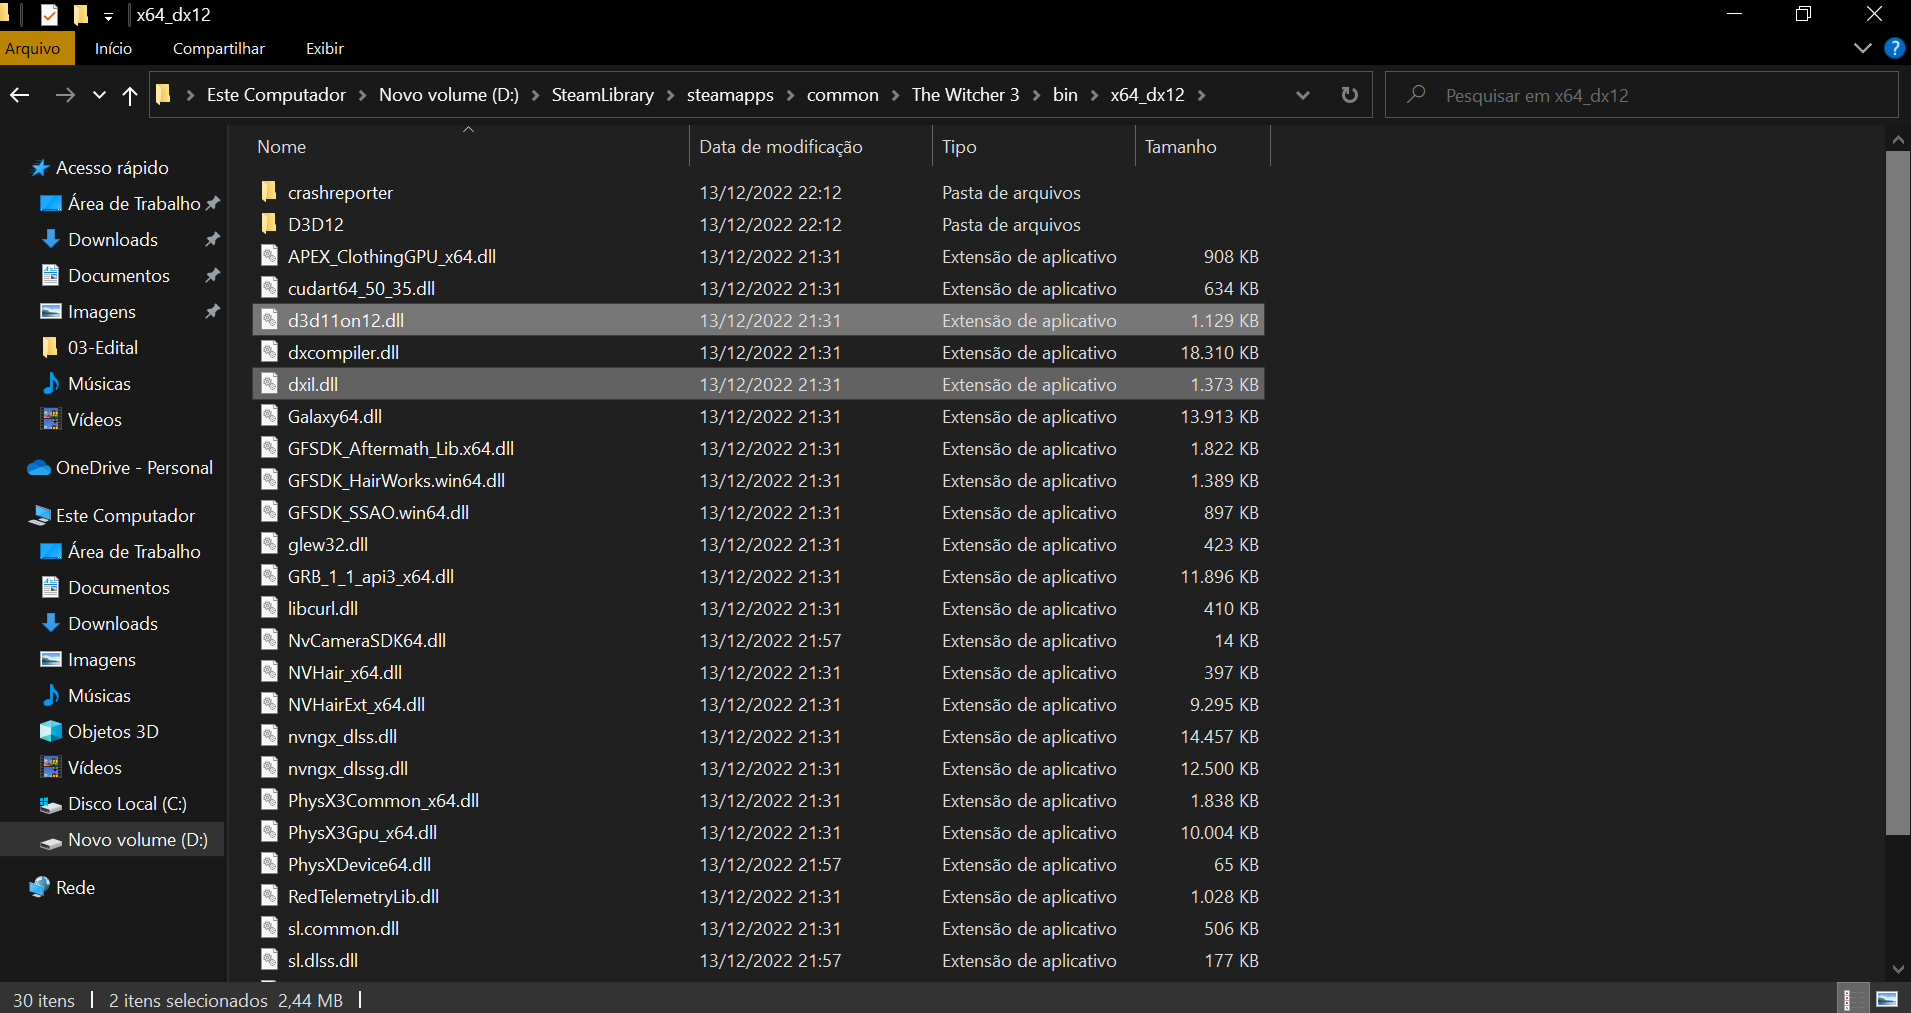Switch to details view icon in status bar

tap(1852, 999)
